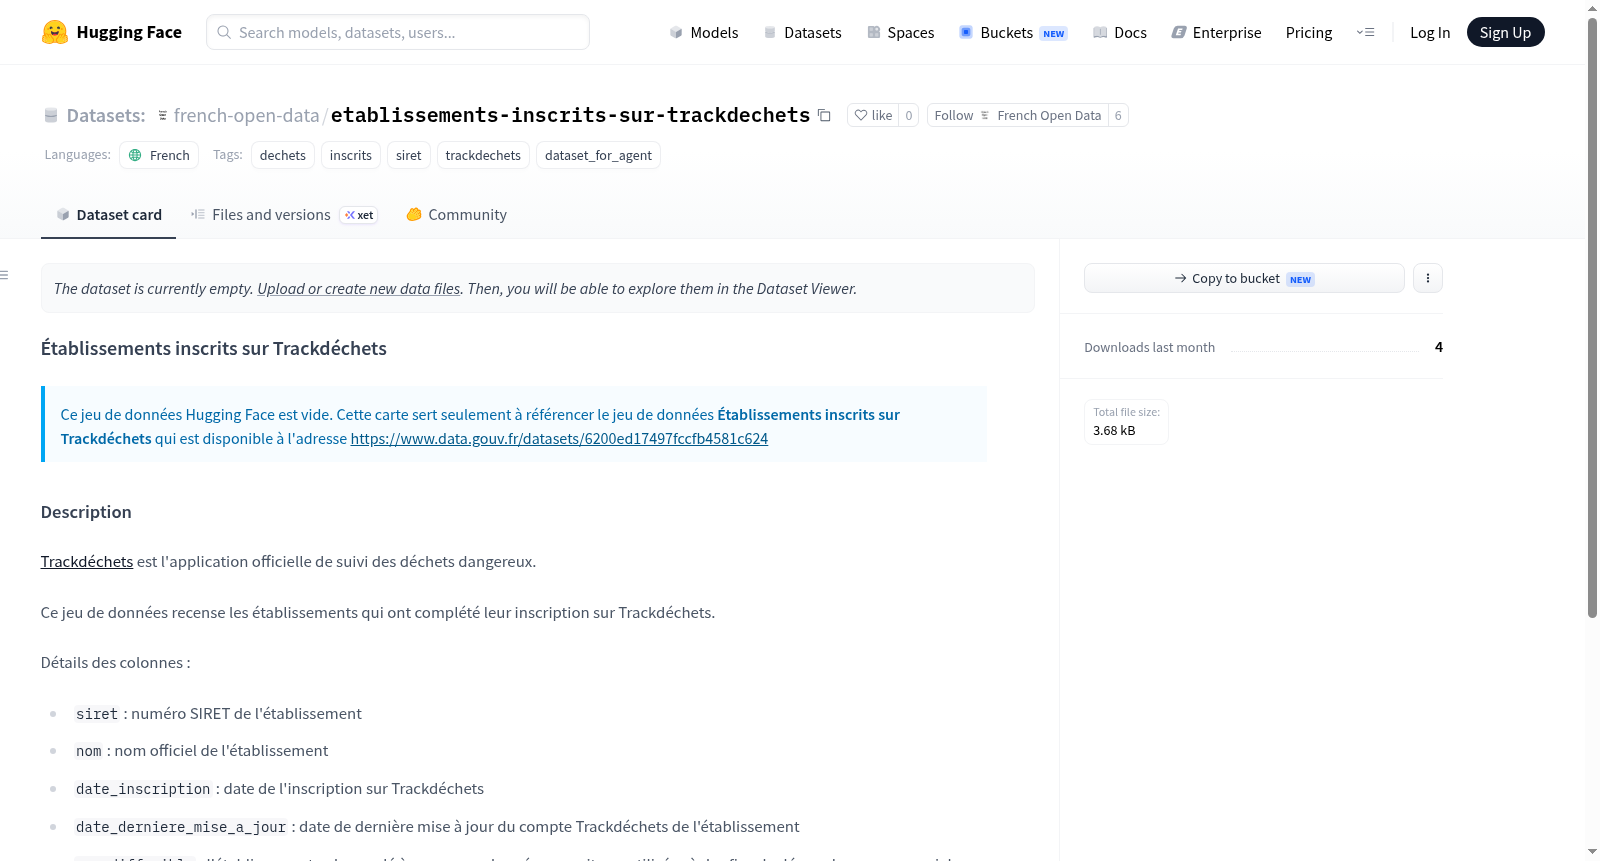The width and height of the screenshot is (1600, 861).
Task: Click the French language tag globe icon
Action: (x=135, y=155)
